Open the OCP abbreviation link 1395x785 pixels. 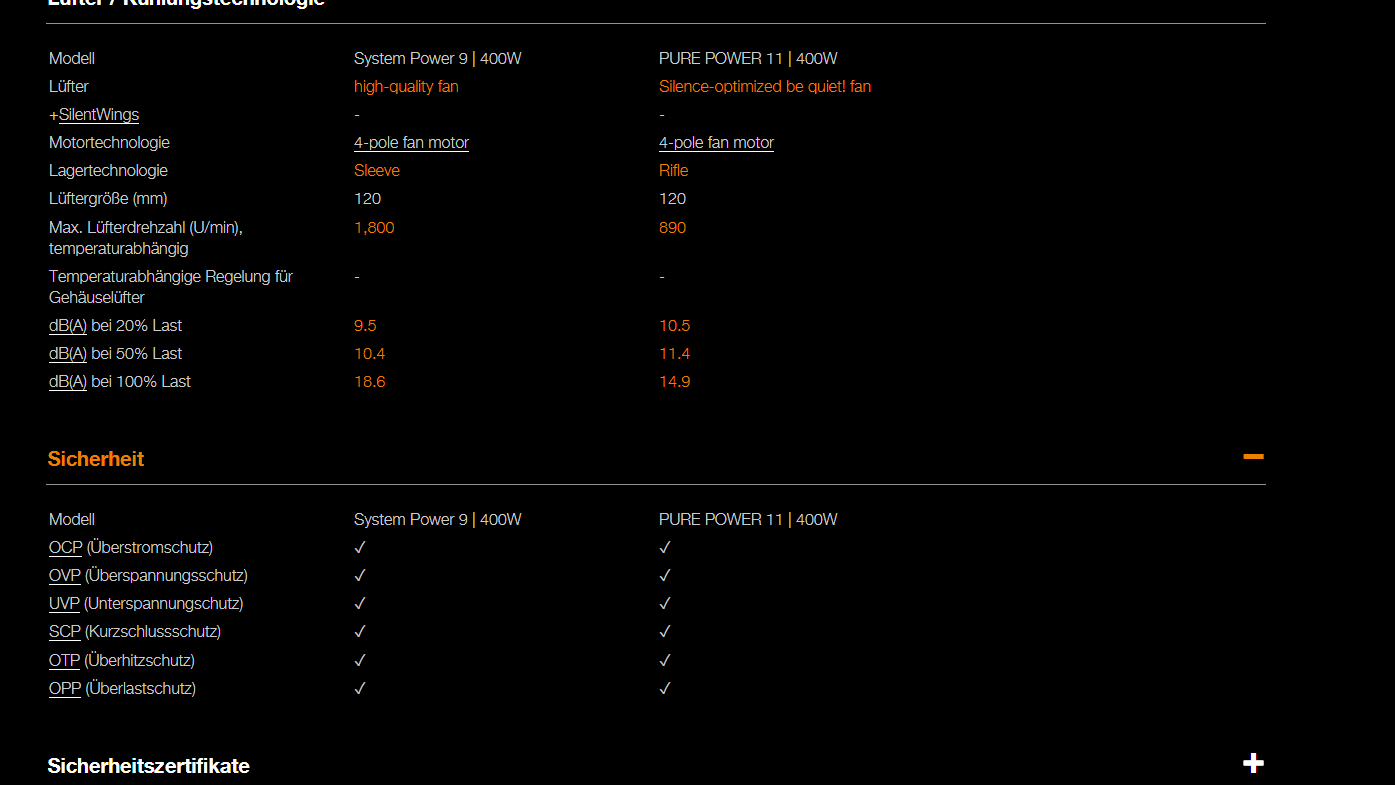tap(66, 548)
